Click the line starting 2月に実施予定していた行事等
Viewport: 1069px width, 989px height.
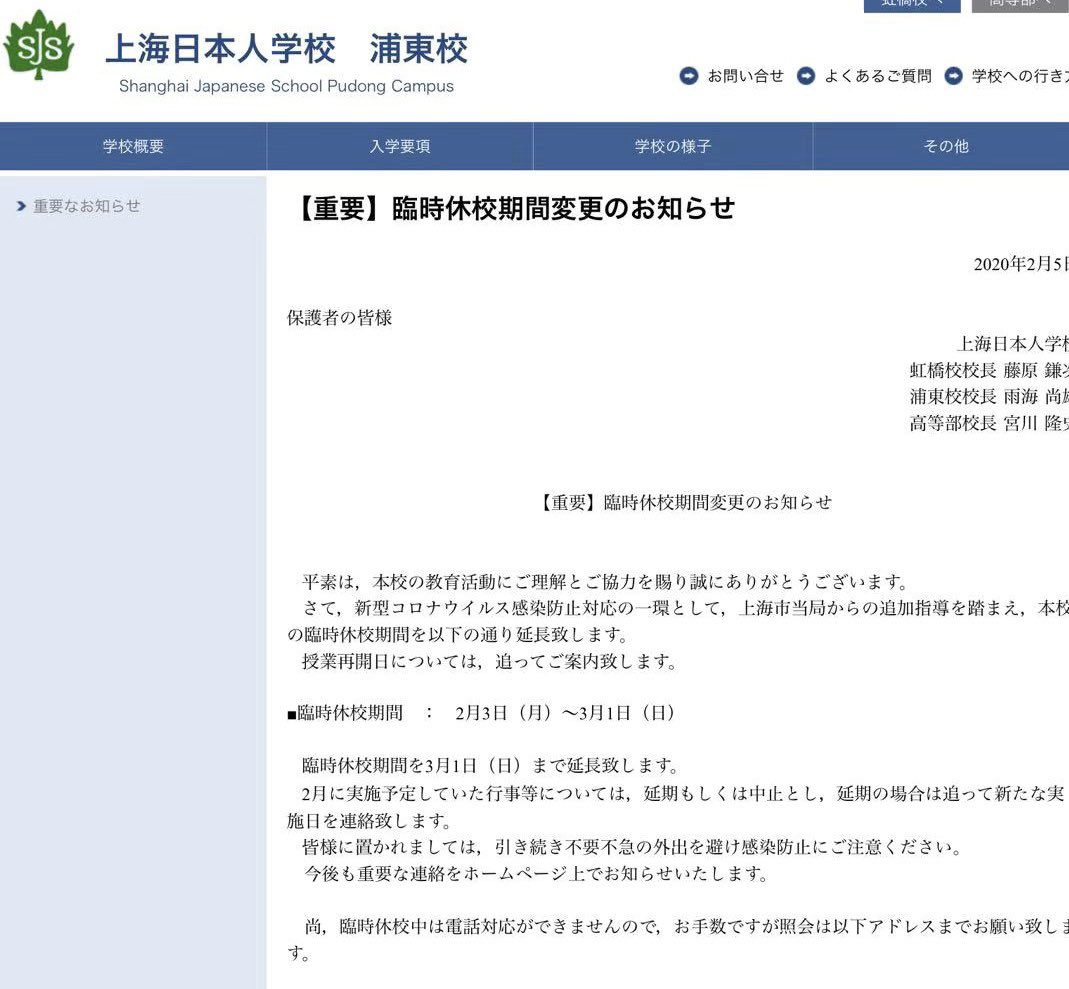pyautogui.click(x=682, y=793)
